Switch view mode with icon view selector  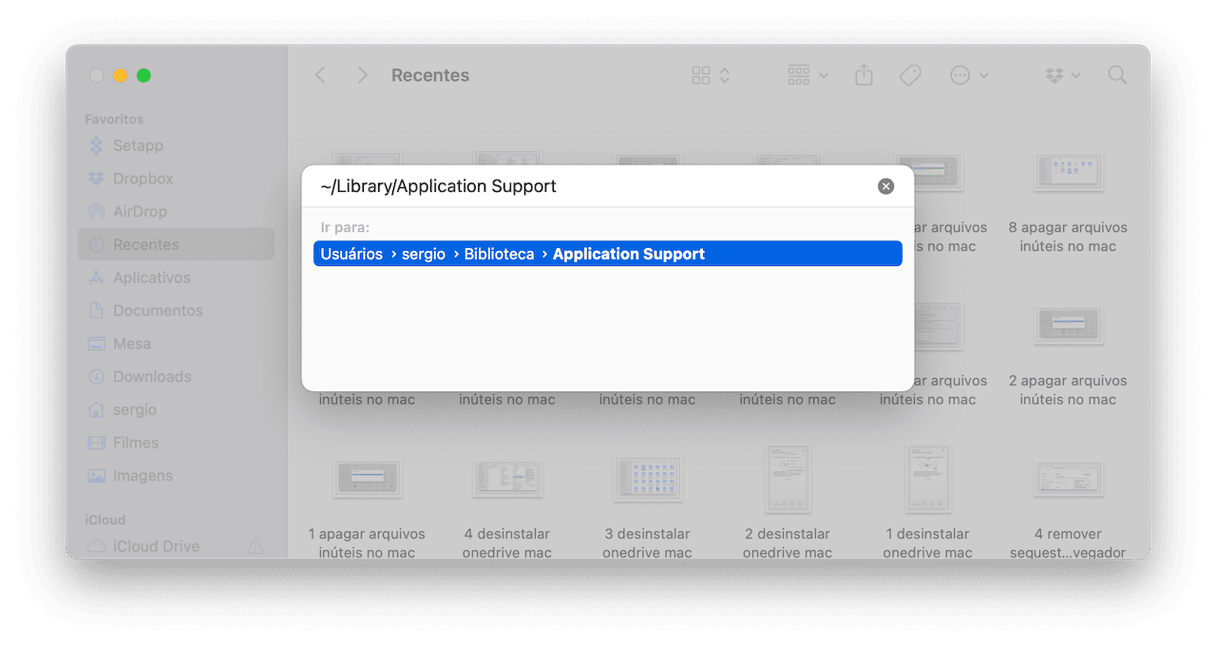point(711,75)
